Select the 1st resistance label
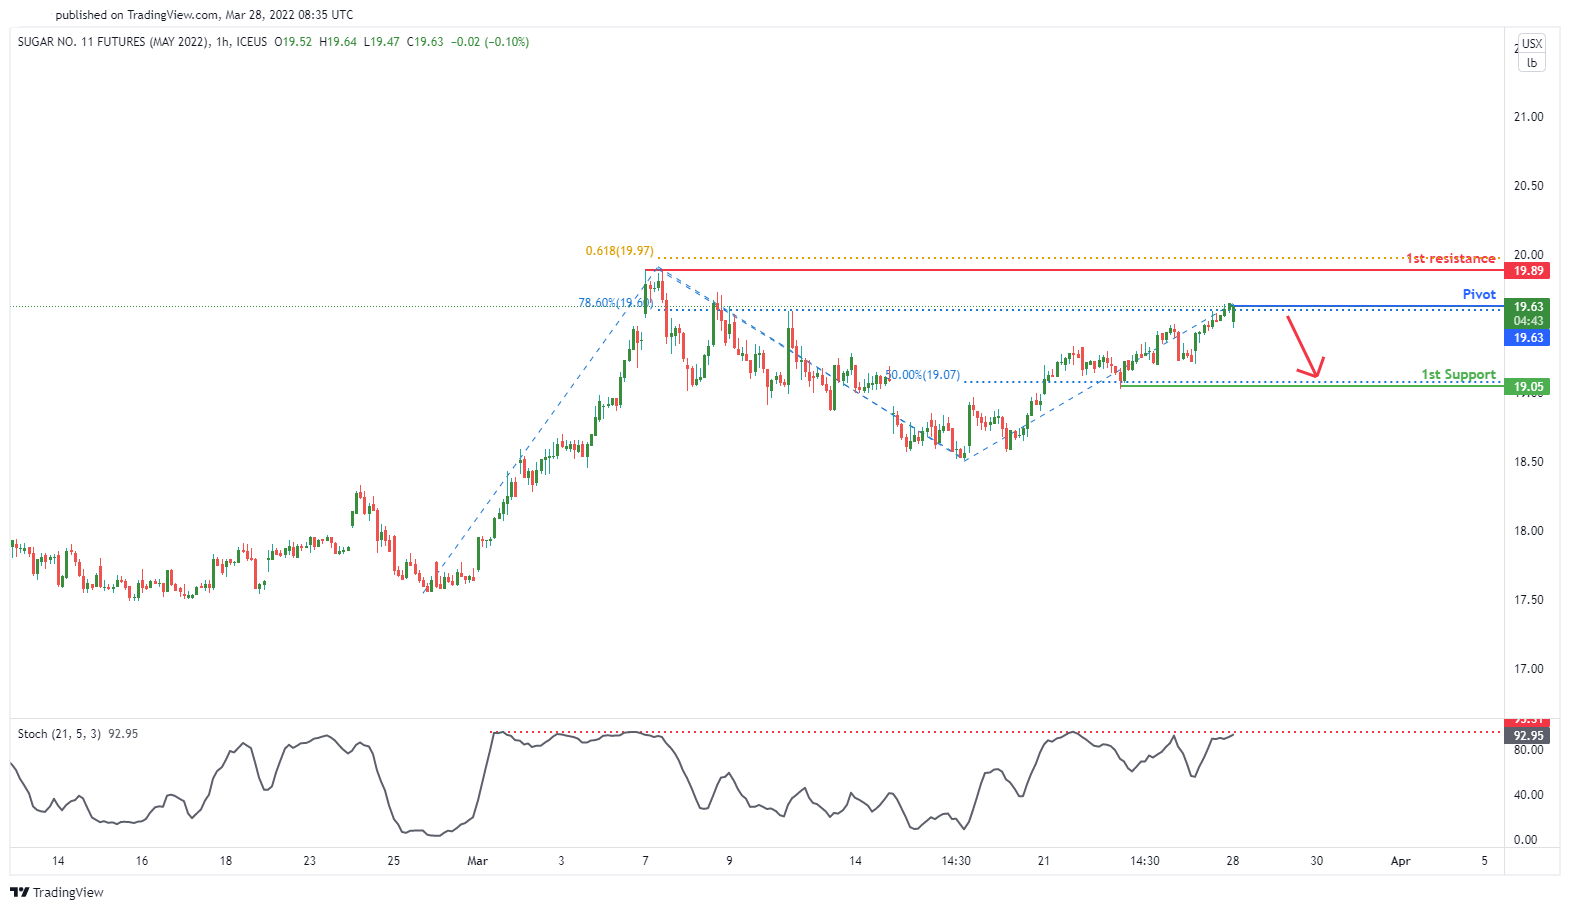The height and width of the screenshot is (910, 1570). pos(1451,258)
